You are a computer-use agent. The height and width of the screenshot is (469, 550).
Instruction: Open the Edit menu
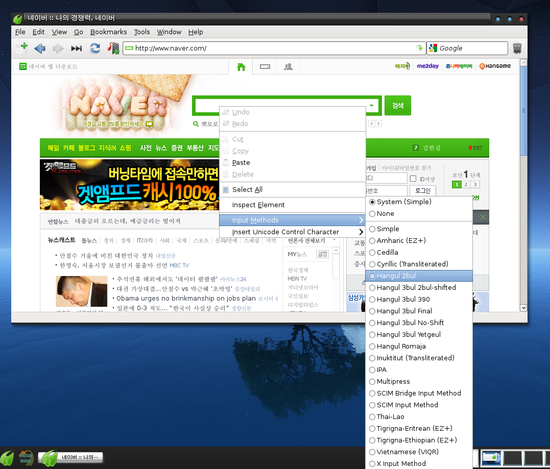[38, 32]
